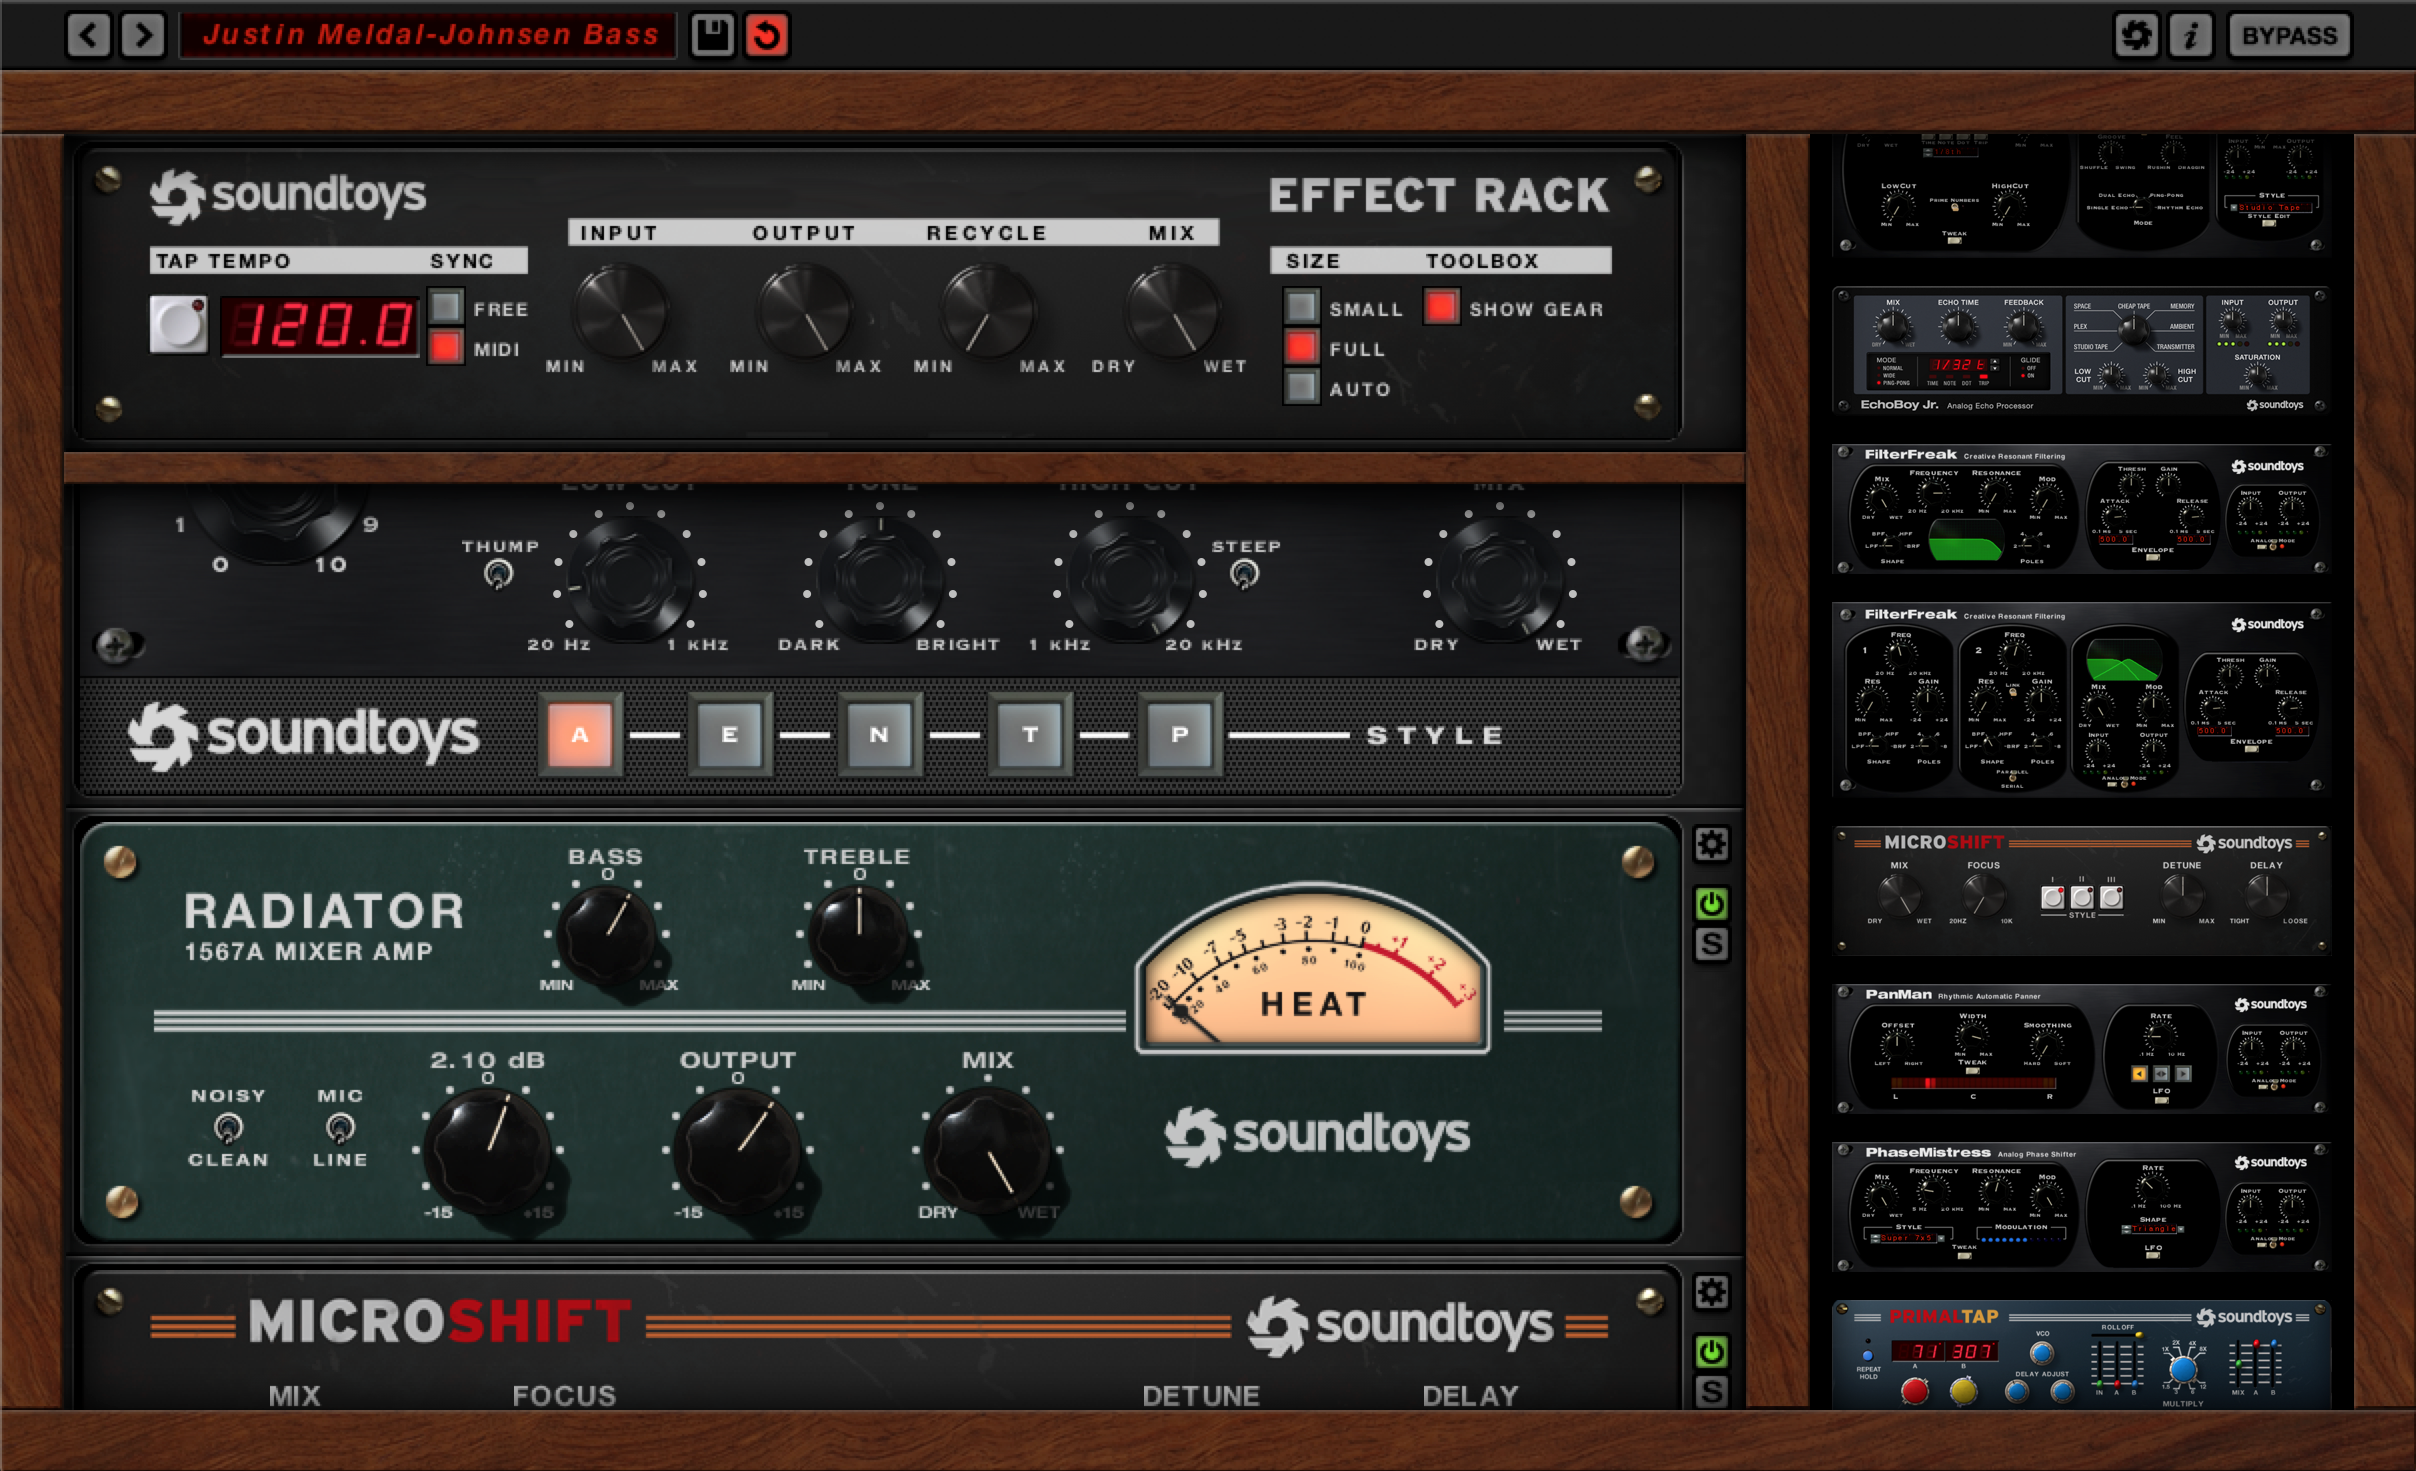This screenshot has height=1471, width=2416.
Task: Open MicroShift module gear settings
Action: pyautogui.click(x=1711, y=1293)
